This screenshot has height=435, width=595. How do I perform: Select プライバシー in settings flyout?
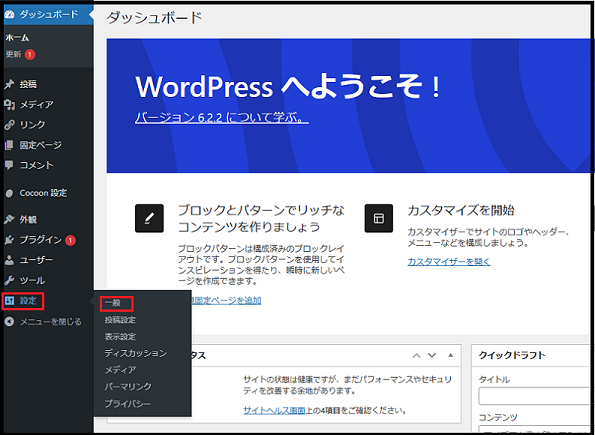tap(128, 403)
